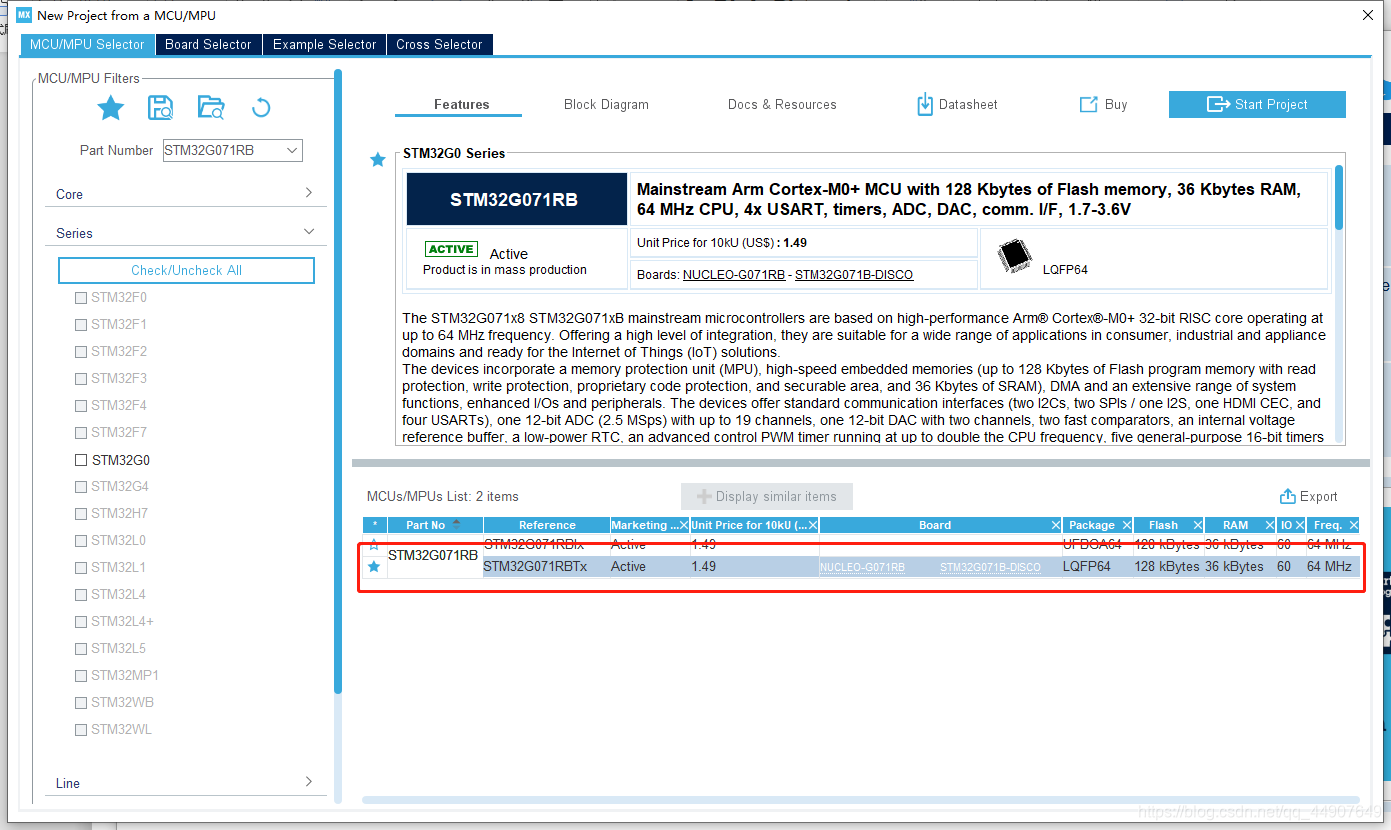
Task: Remove the Freq. column via its X
Action: coord(1354,525)
